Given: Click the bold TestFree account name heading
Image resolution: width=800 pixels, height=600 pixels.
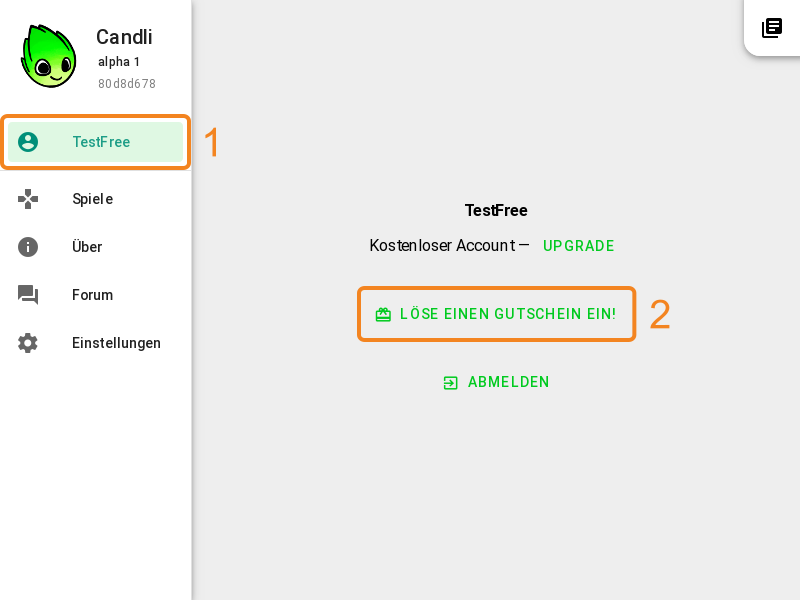Looking at the screenshot, I should coord(496,210).
